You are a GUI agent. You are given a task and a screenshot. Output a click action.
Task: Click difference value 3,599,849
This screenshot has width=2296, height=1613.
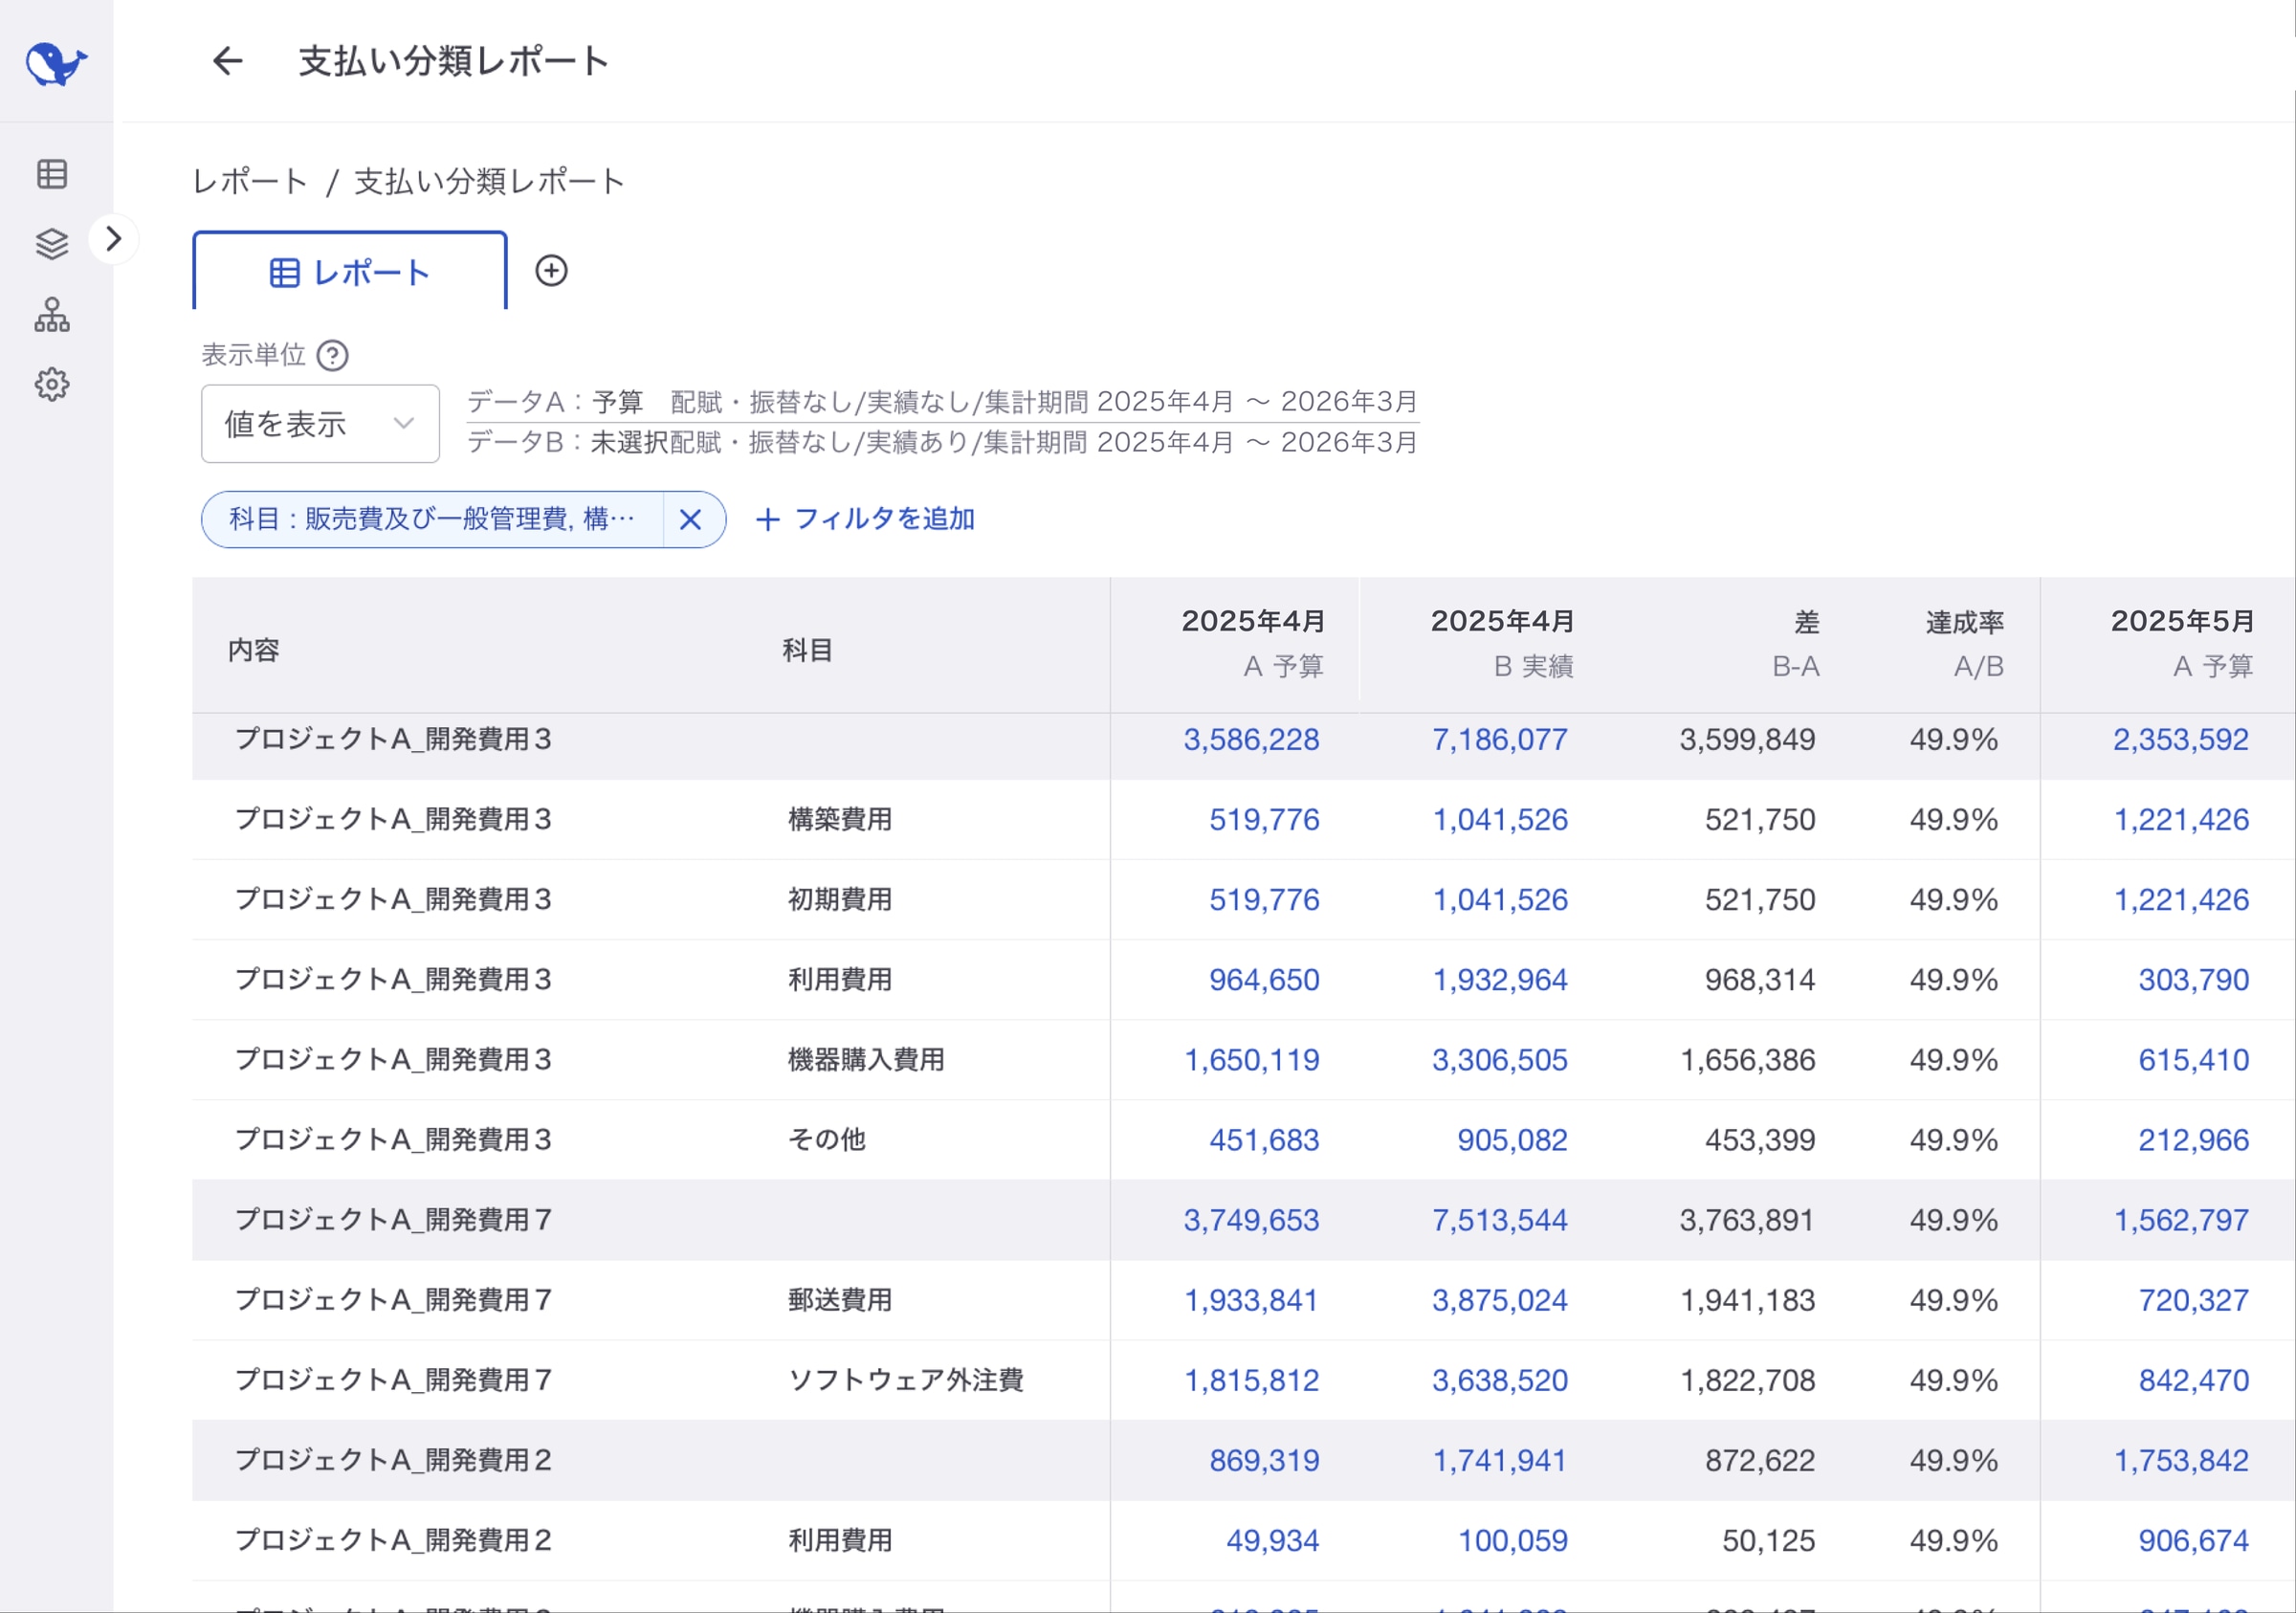point(1747,739)
